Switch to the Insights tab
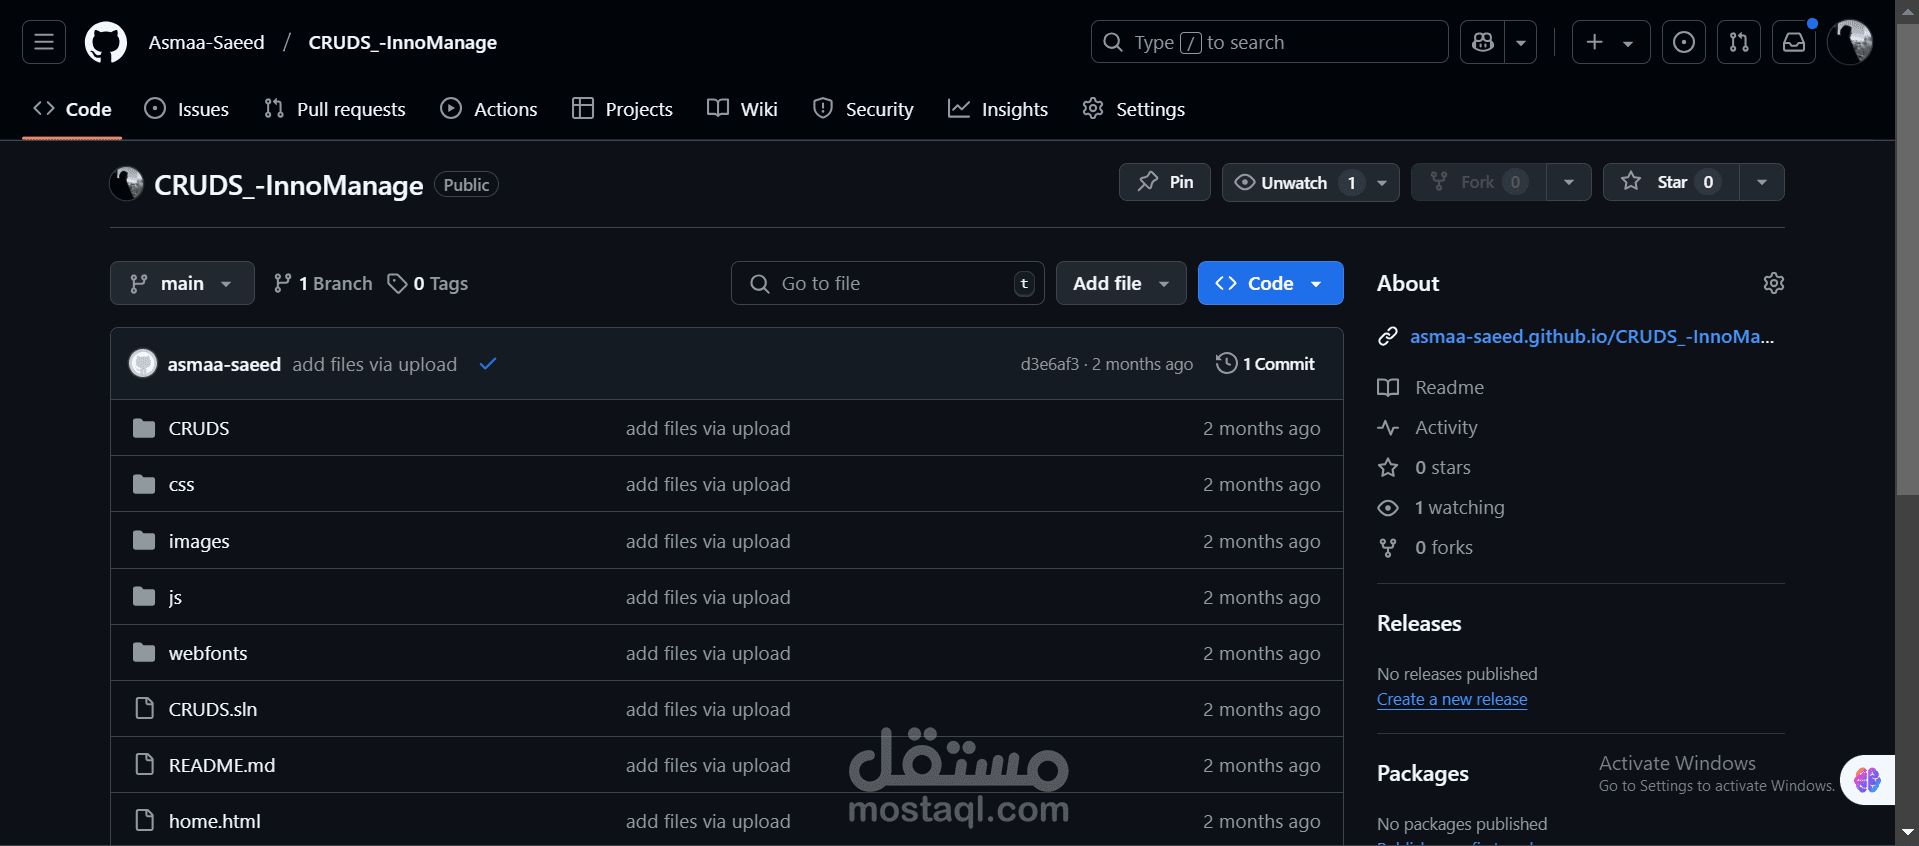The height and width of the screenshot is (846, 1919). click(998, 109)
